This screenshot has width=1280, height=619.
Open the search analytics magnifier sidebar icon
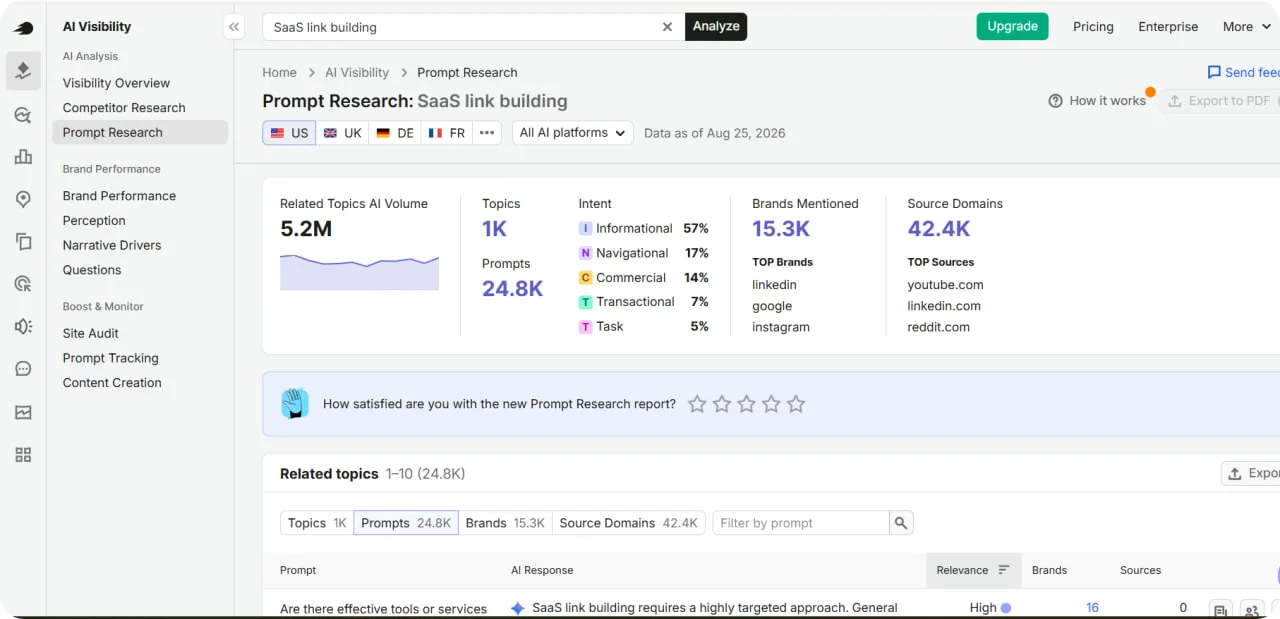23,115
